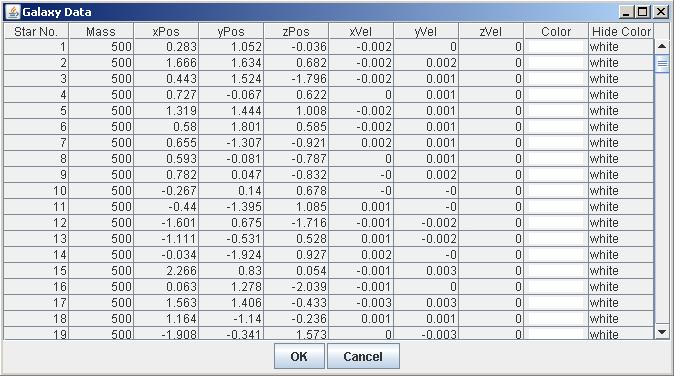Maximize the Galaxy Data window

[x=643, y=12]
